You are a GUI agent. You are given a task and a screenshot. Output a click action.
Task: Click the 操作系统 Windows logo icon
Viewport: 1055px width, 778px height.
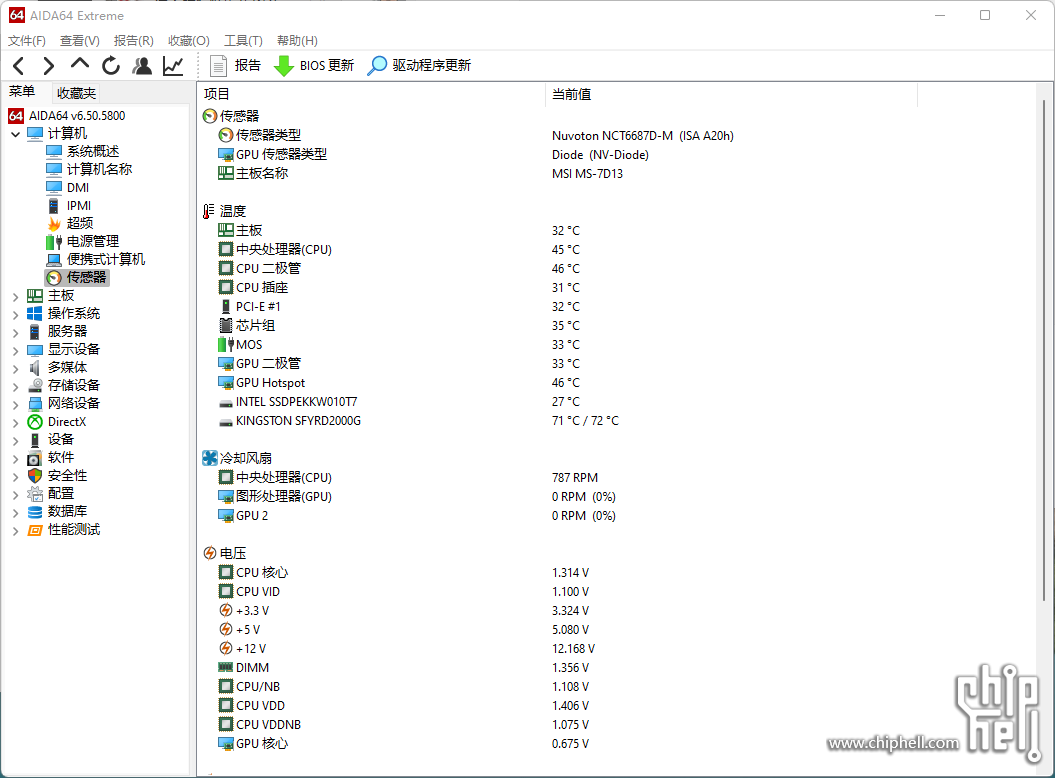click(35, 314)
